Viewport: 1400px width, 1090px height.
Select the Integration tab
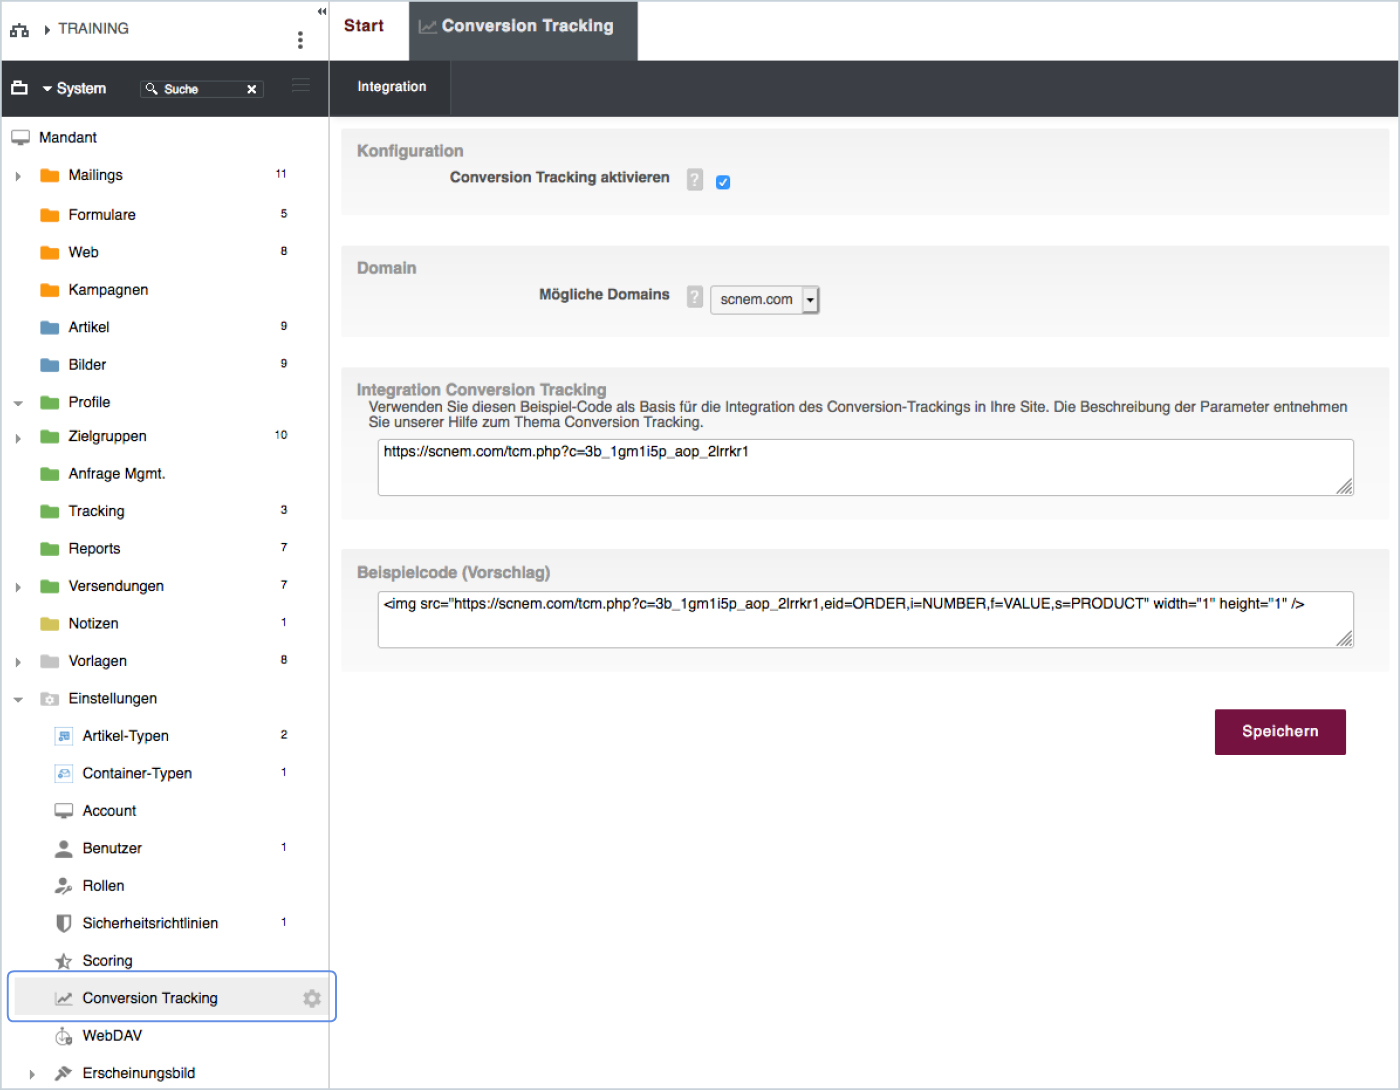pyautogui.click(x=391, y=87)
